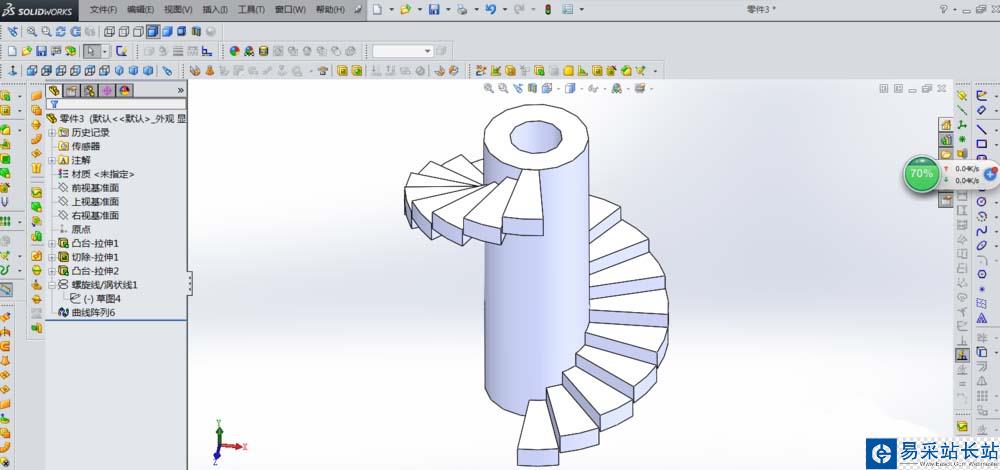Expand the Select tool dropdown arrow
1000x470 pixels.
pyautogui.click(x=105, y=51)
